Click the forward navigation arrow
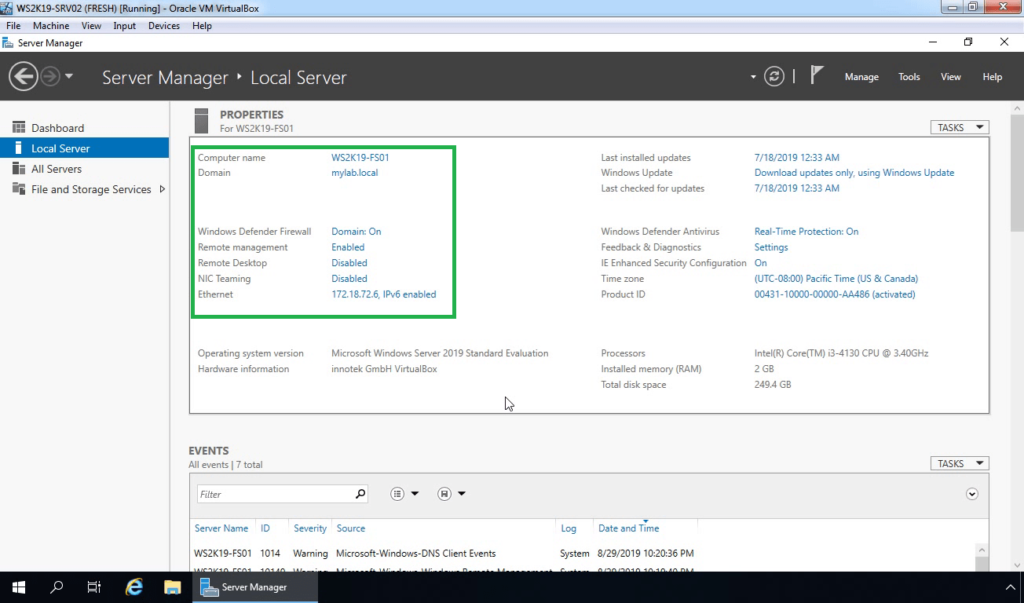1024x603 pixels. (50, 76)
